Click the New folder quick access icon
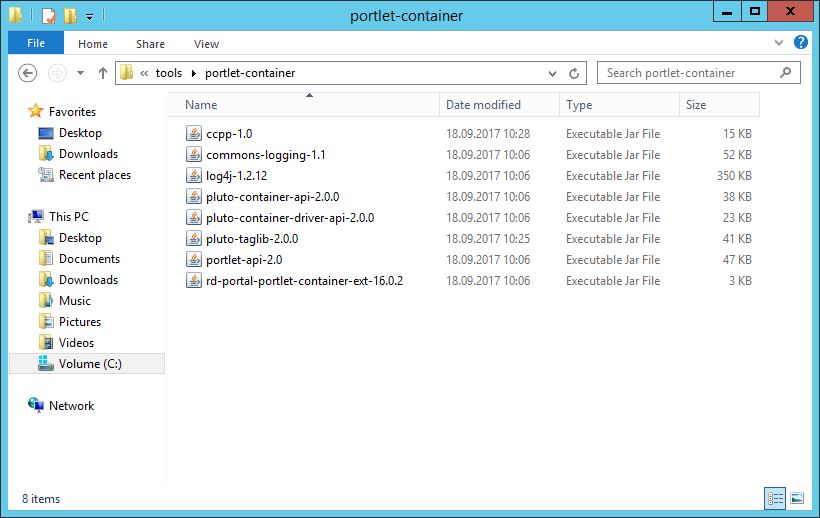Screen dimensions: 820x518 (70, 16)
